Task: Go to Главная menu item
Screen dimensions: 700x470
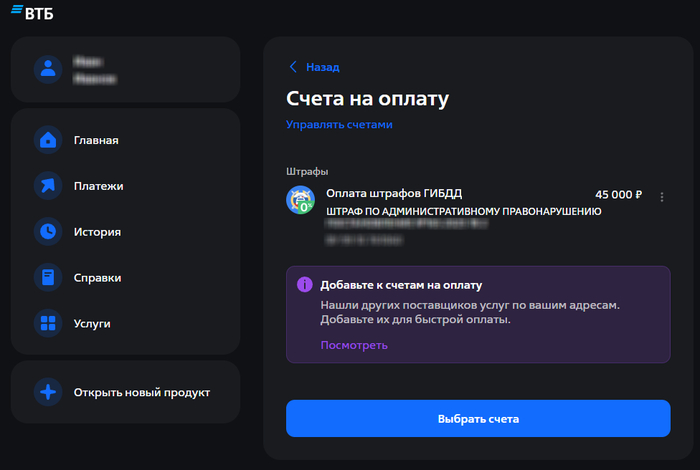Action: 96,140
